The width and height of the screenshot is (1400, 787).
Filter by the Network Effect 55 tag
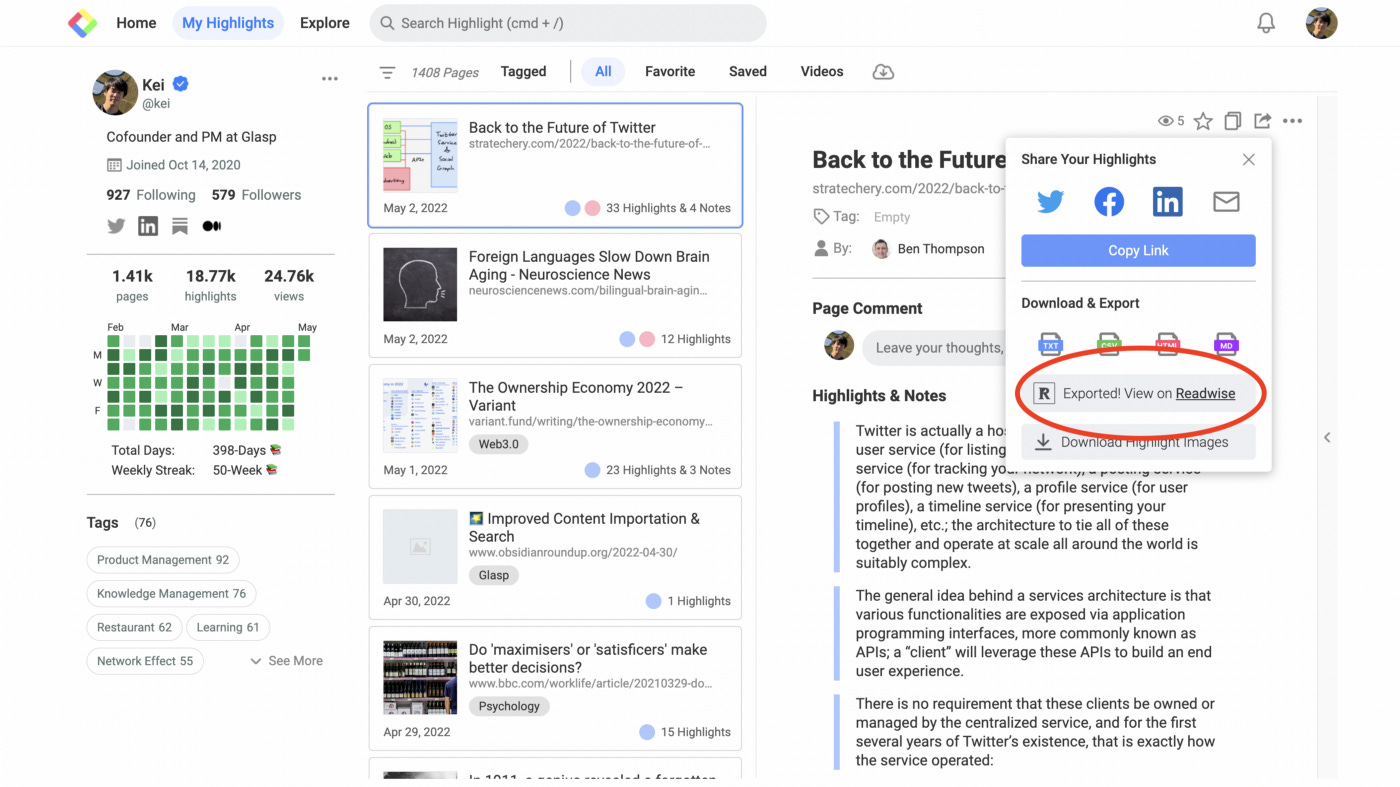coord(145,661)
